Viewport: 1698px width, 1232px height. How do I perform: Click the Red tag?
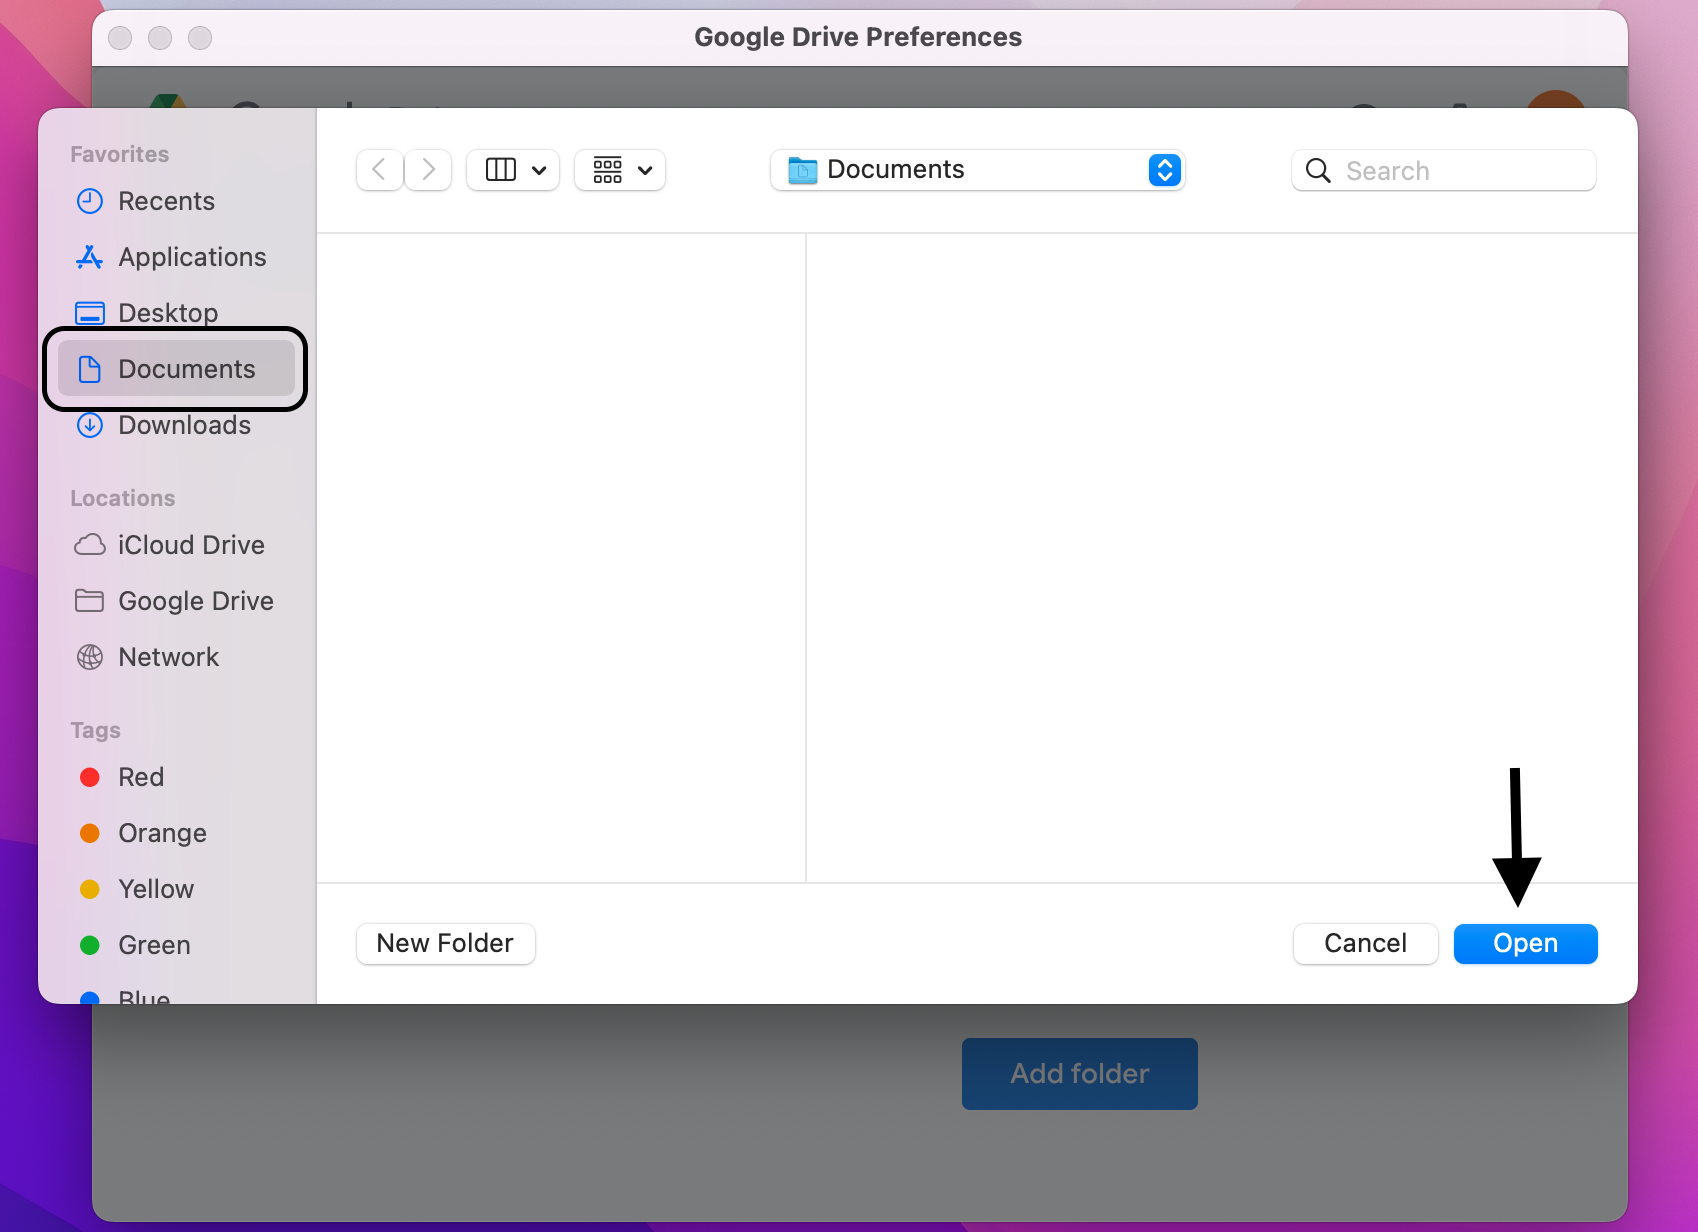click(177, 777)
